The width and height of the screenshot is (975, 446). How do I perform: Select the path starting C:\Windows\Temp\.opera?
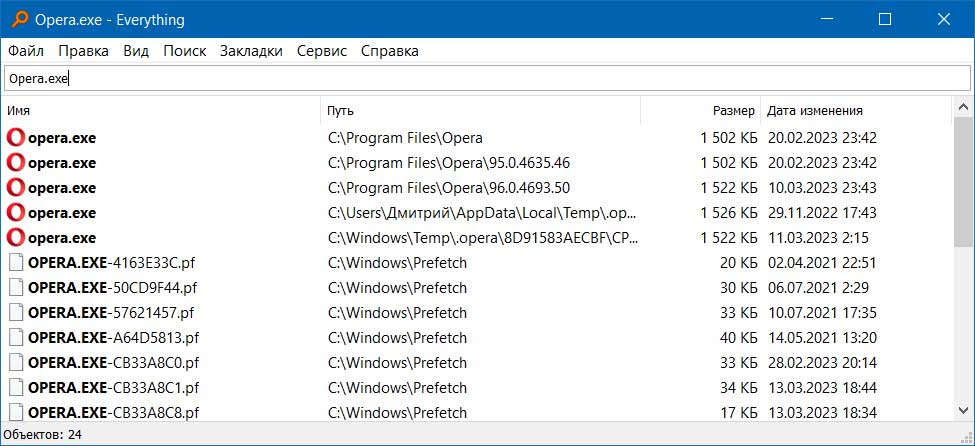pyautogui.click(x=483, y=238)
